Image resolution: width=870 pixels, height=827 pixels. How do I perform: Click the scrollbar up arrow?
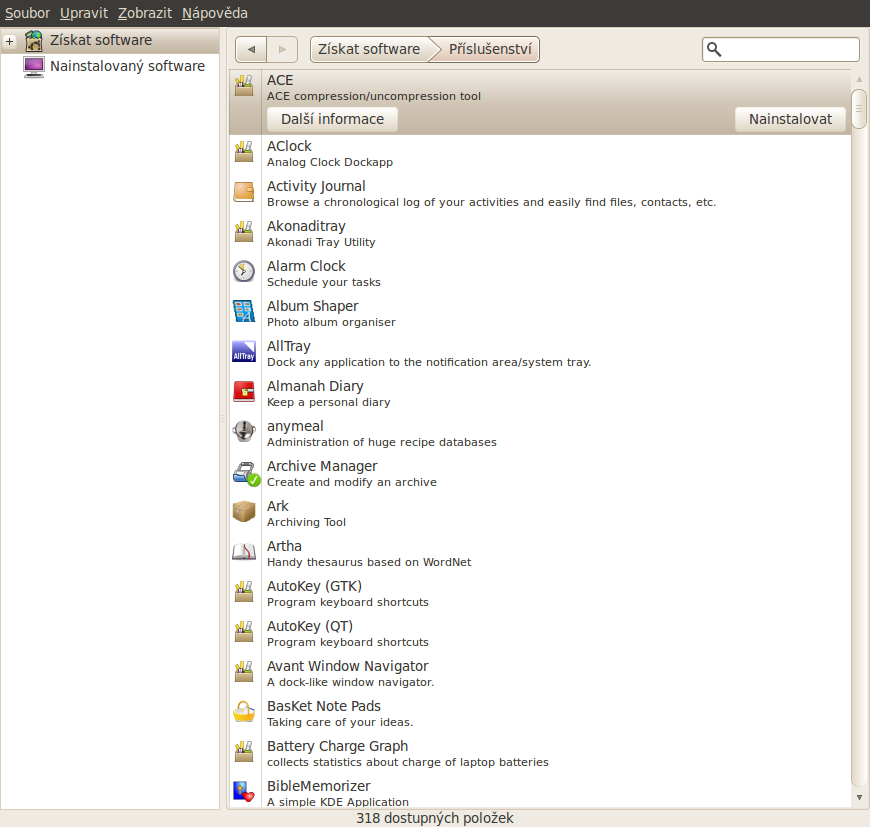tap(858, 79)
